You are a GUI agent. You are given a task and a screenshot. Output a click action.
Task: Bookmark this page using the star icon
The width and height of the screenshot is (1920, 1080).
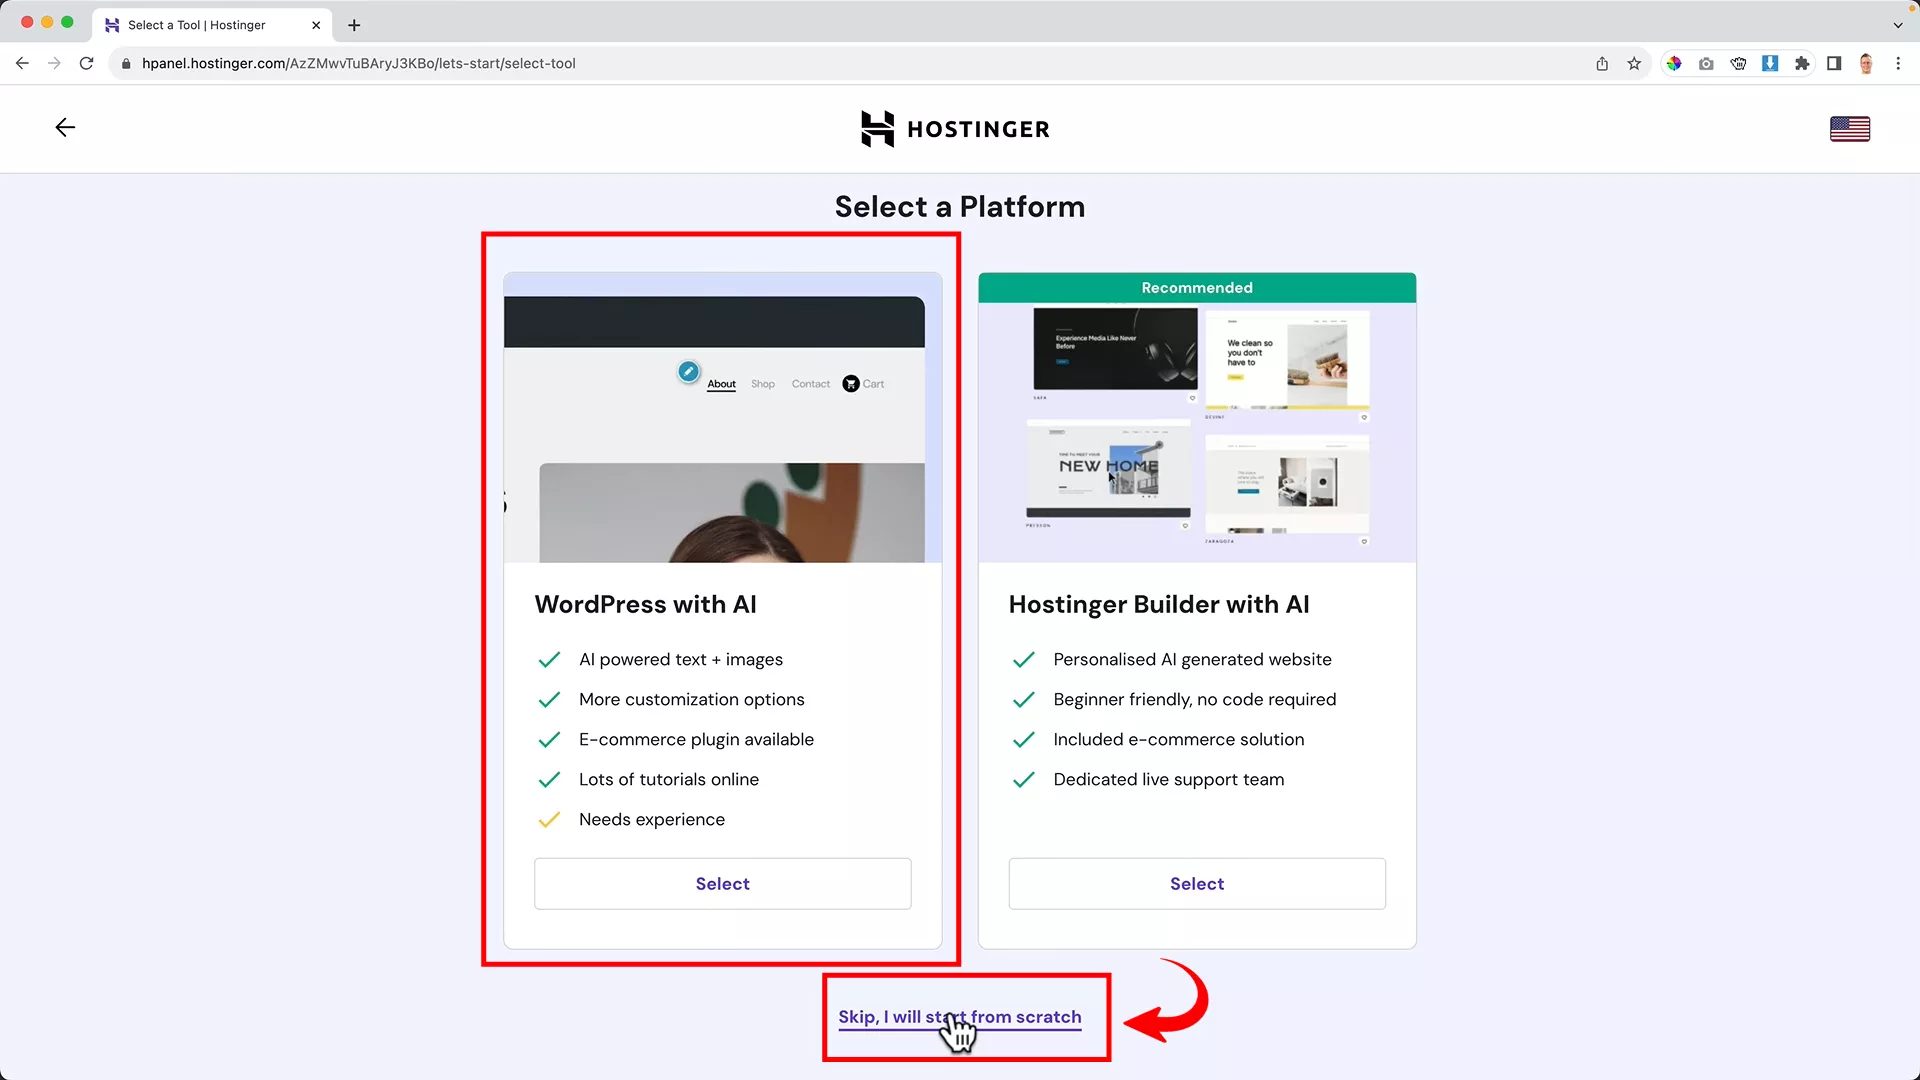click(1634, 63)
